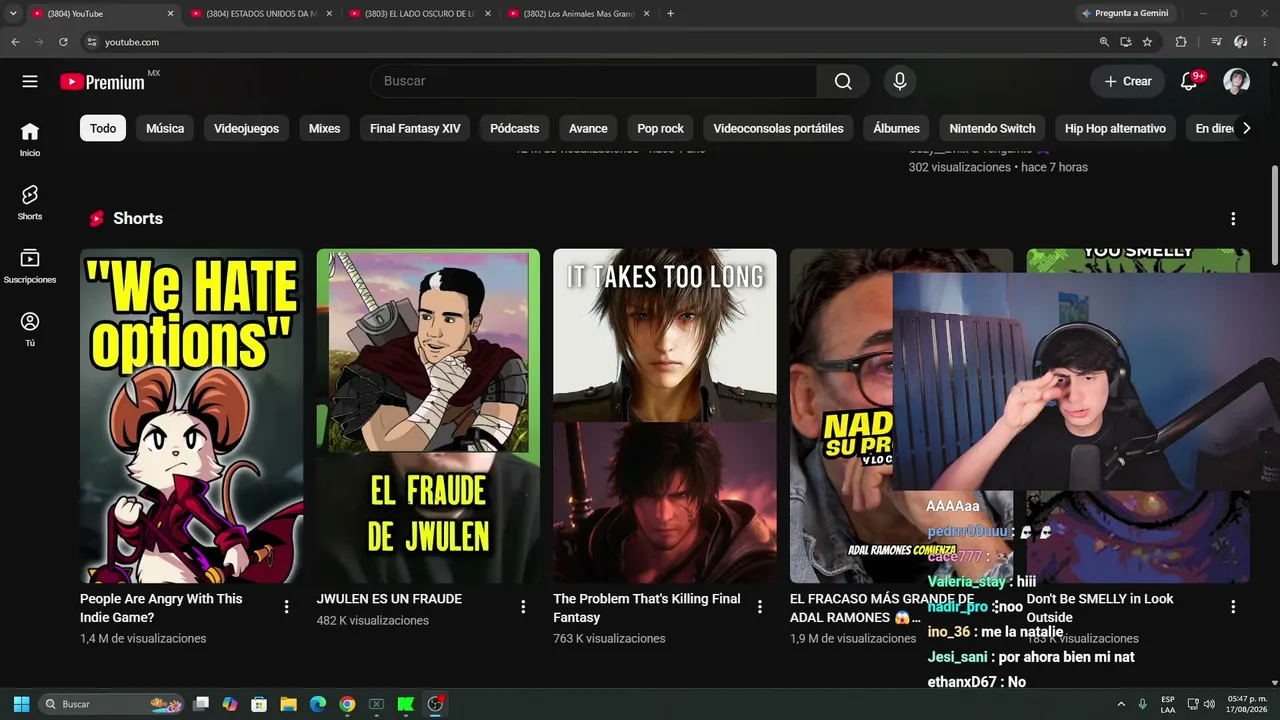The height and width of the screenshot is (720, 1280).
Task: Reload the page in Chrome
Action: pos(63,42)
